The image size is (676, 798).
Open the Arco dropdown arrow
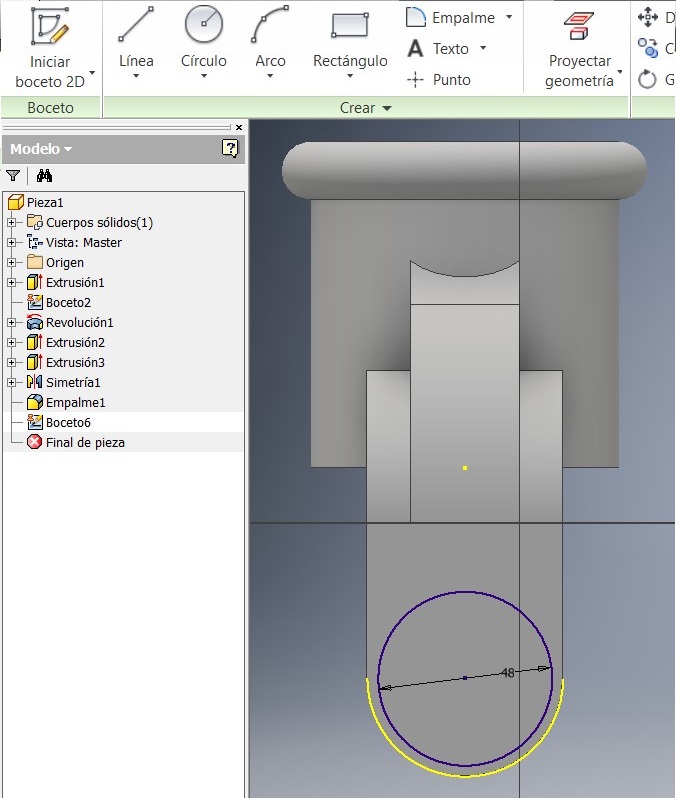270,76
